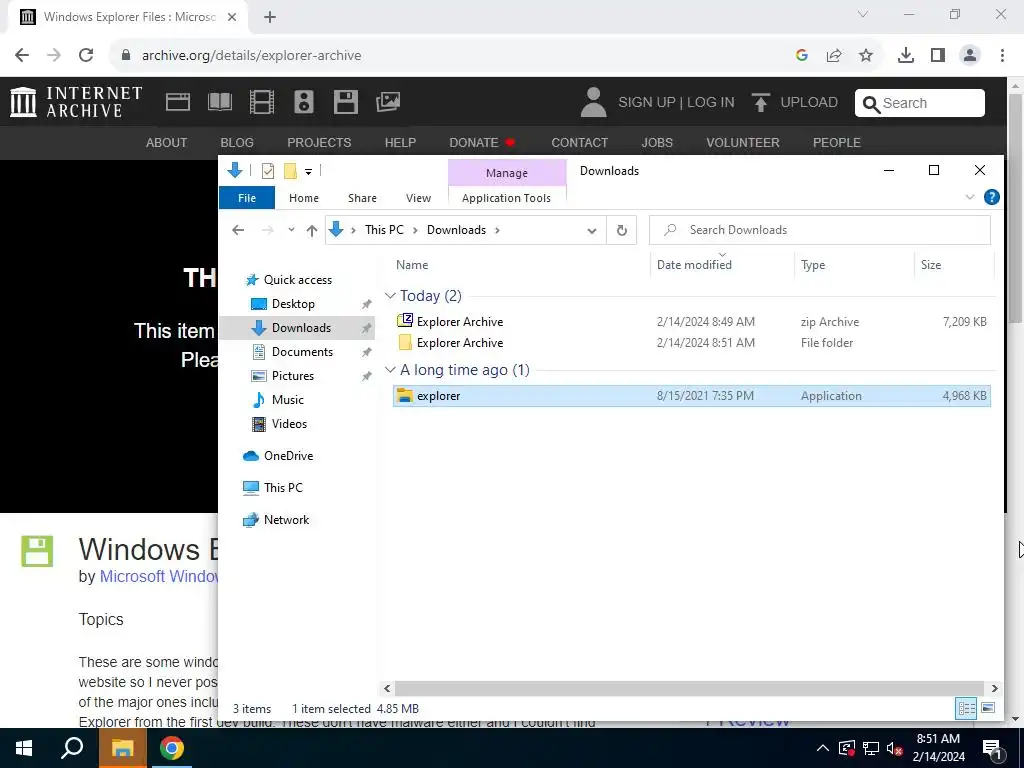Viewport: 1024px width, 768px height.
Task: Go up one folder level
Action: click(x=312, y=230)
